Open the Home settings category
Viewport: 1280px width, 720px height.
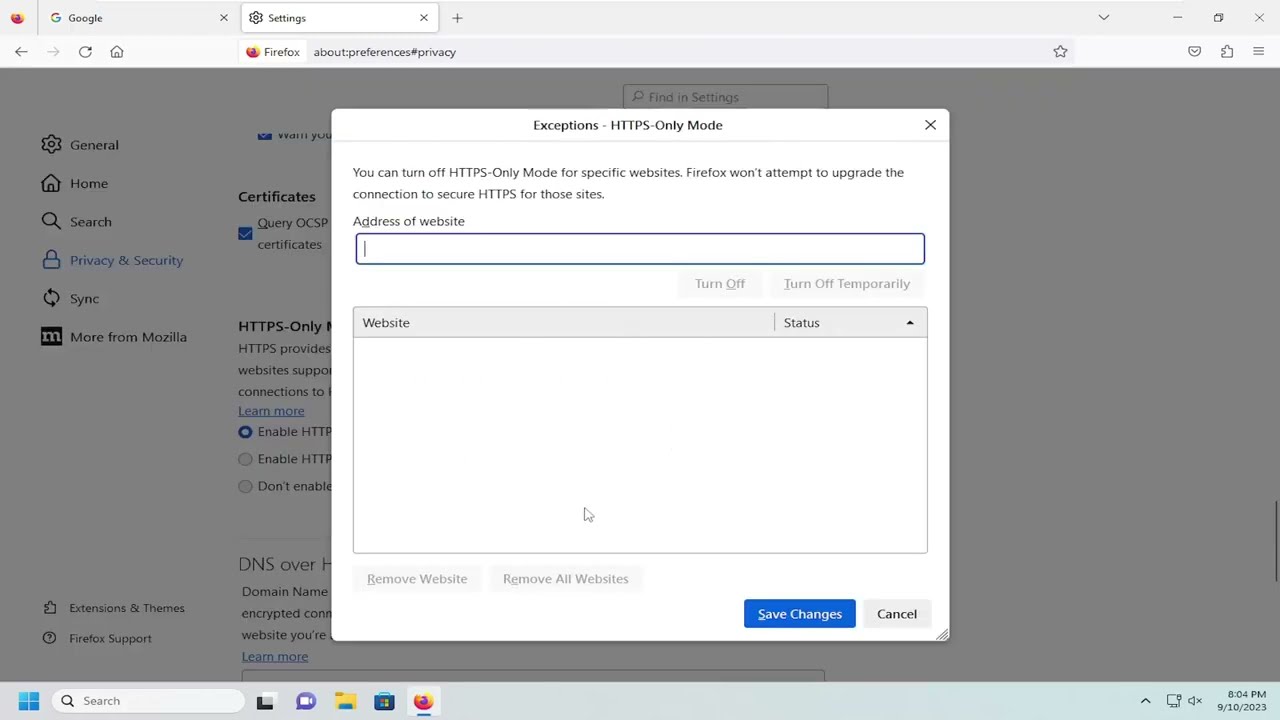point(74,184)
